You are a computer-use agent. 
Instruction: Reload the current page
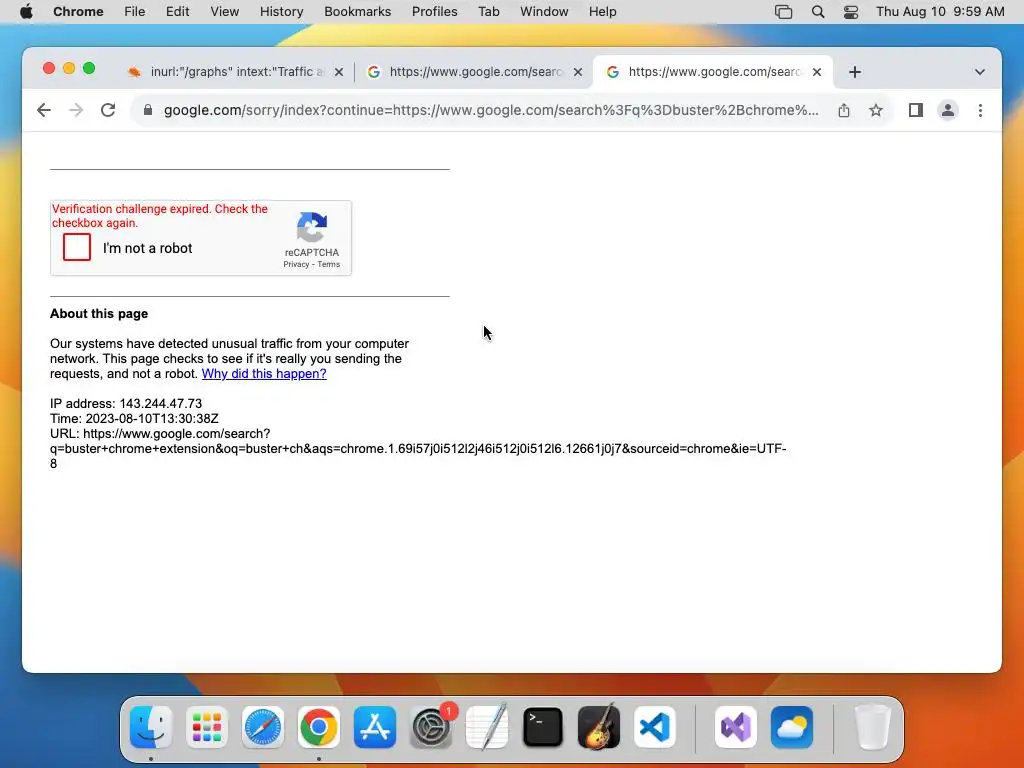tap(108, 110)
